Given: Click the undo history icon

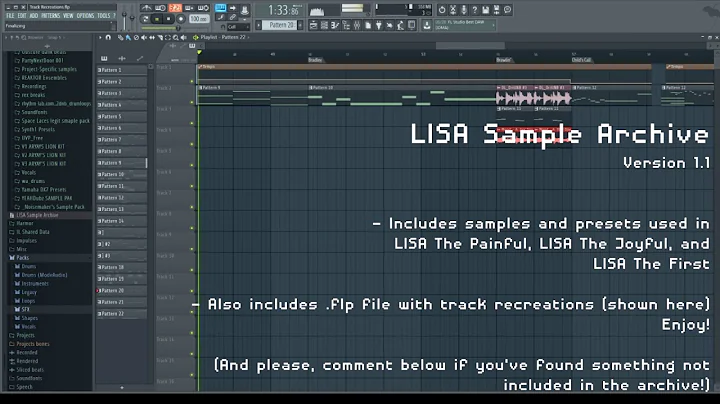Looking at the screenshot, I should click(442, 10).
